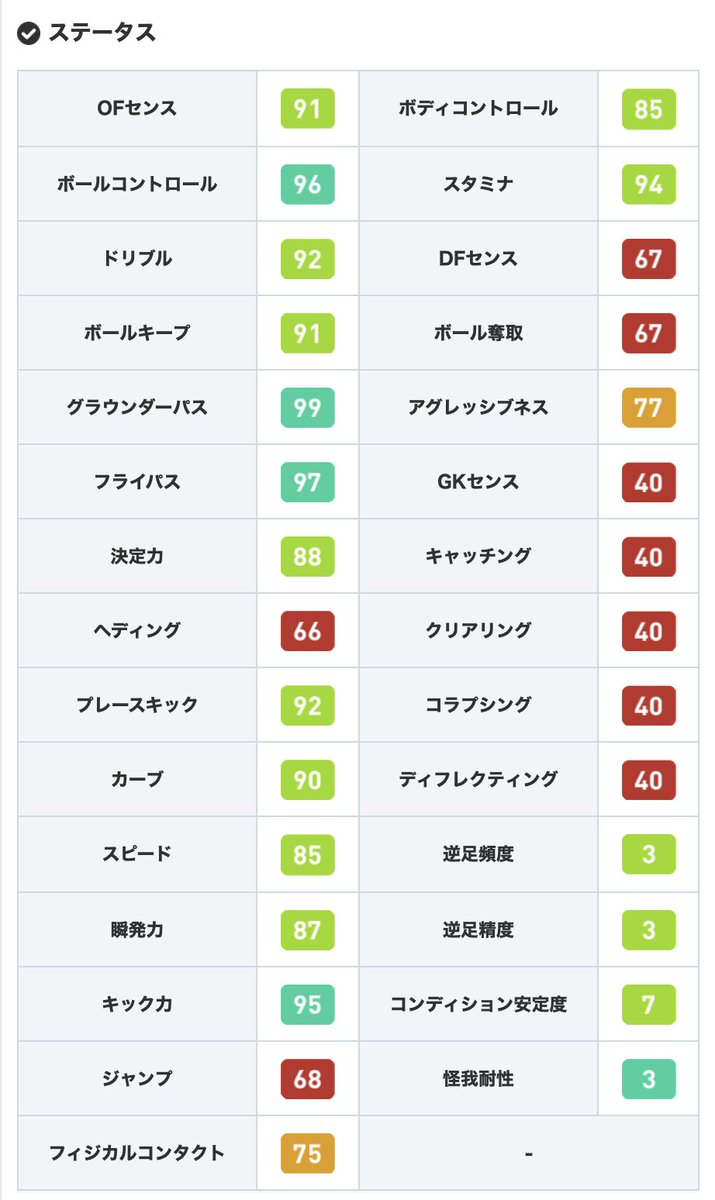Image resolution: width=715 pixels, height=1200 pixels.
Task: Click the teal 3 怪我耐性 badge
Action: (x=648, y=1078)
